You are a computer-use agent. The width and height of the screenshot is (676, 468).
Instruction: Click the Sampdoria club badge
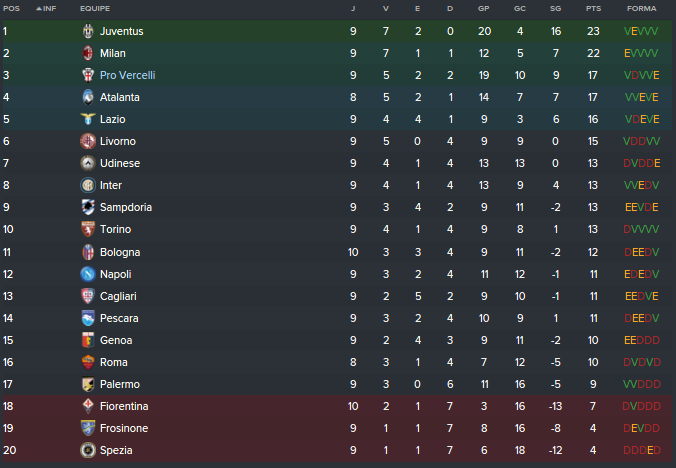87,207
